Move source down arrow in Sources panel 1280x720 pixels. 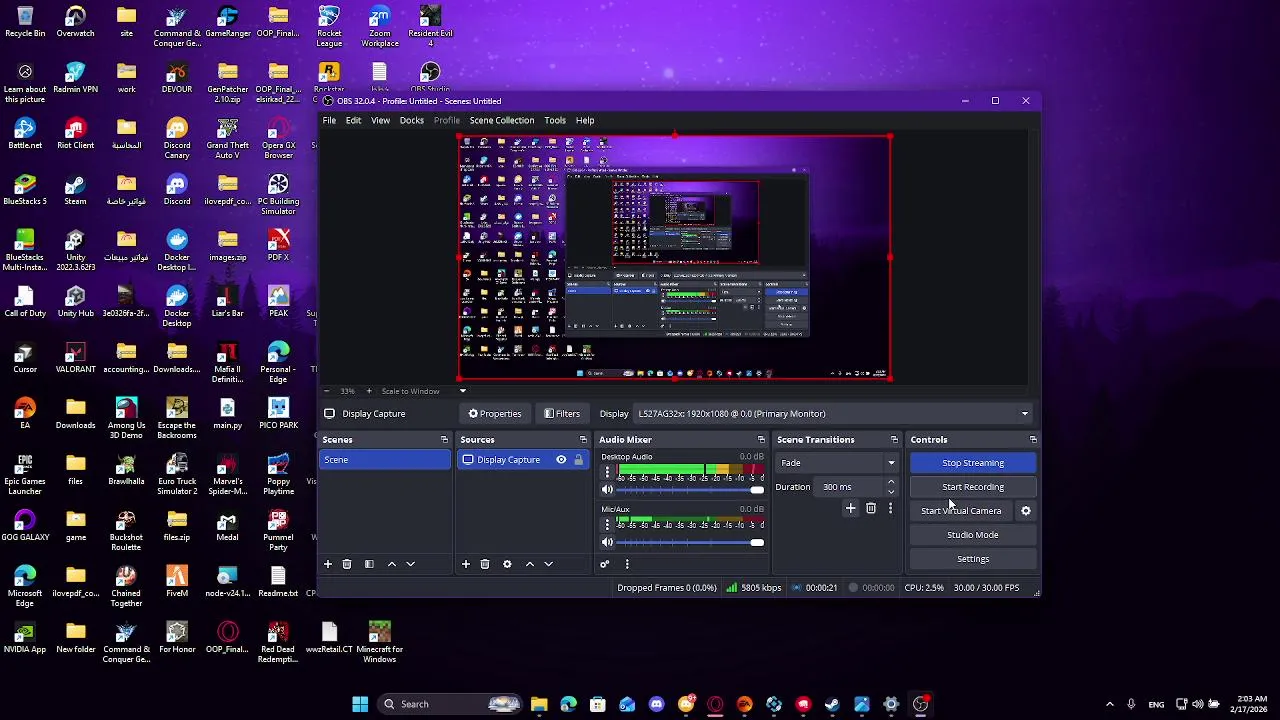coord(548,564)
